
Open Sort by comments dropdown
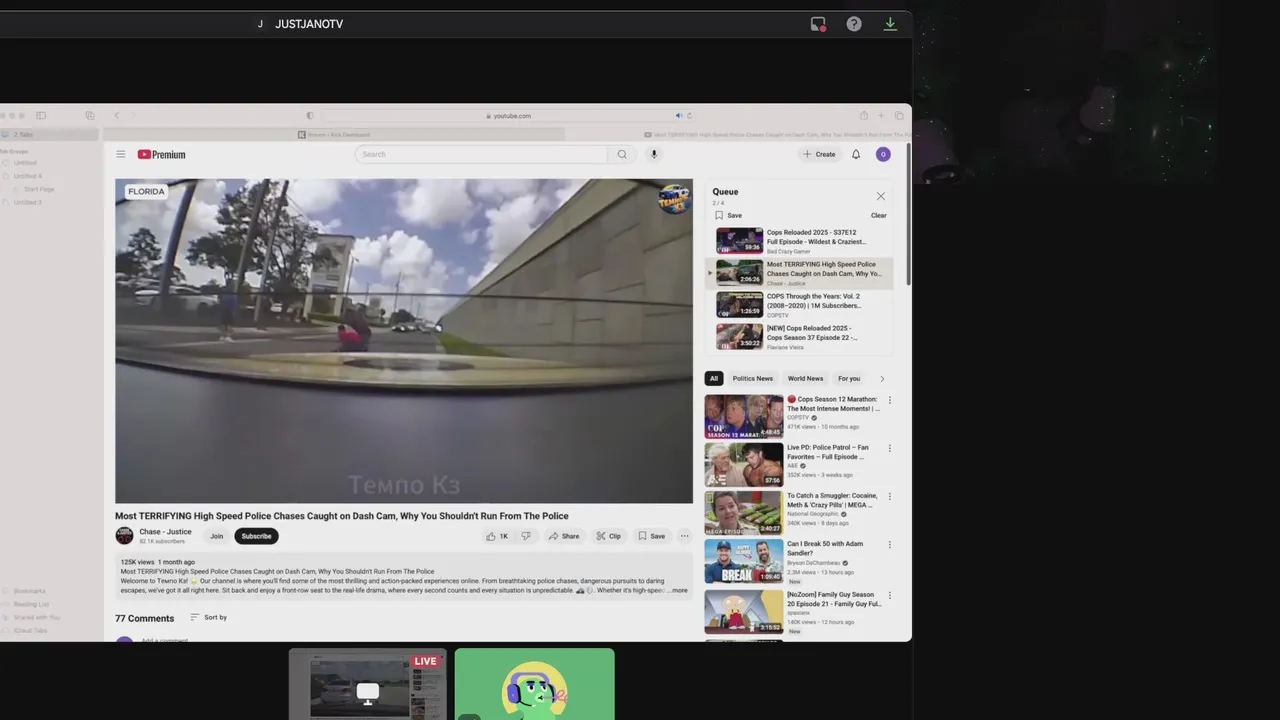click(x=208, y=617)
